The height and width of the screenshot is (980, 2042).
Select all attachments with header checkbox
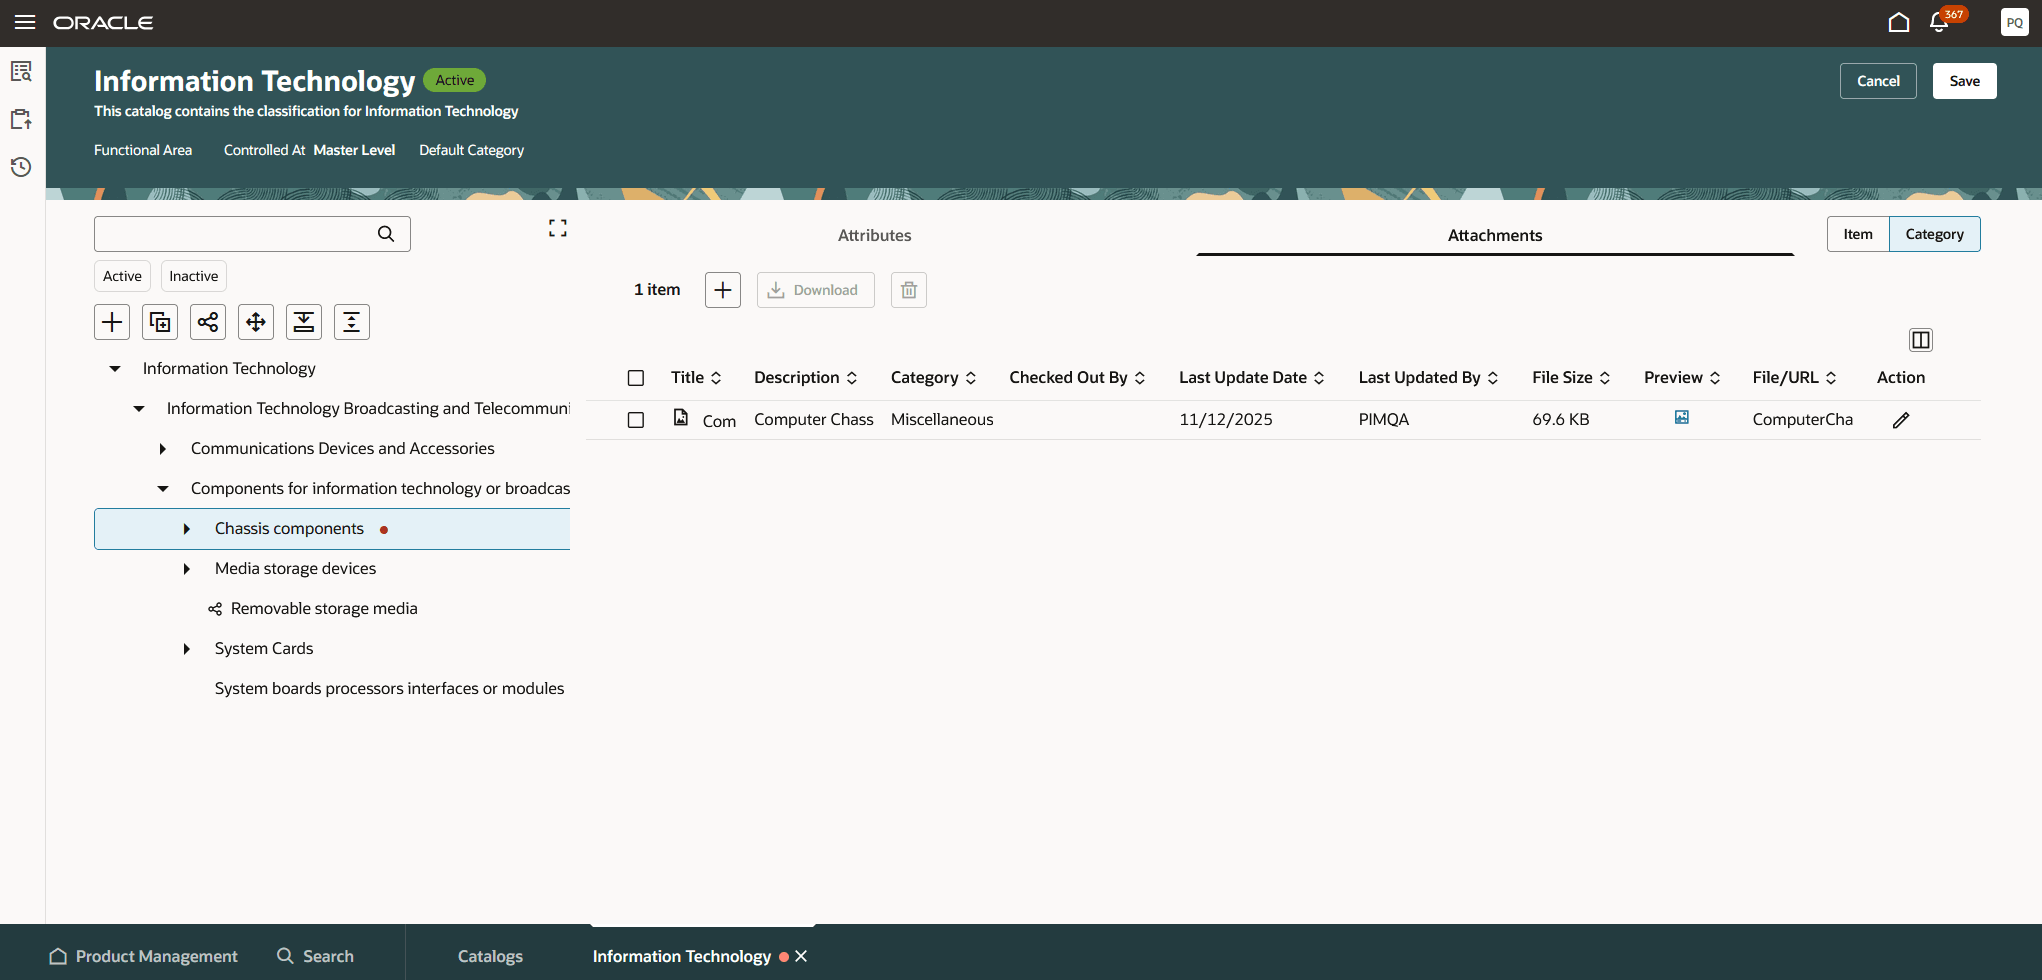coord(636,378)
